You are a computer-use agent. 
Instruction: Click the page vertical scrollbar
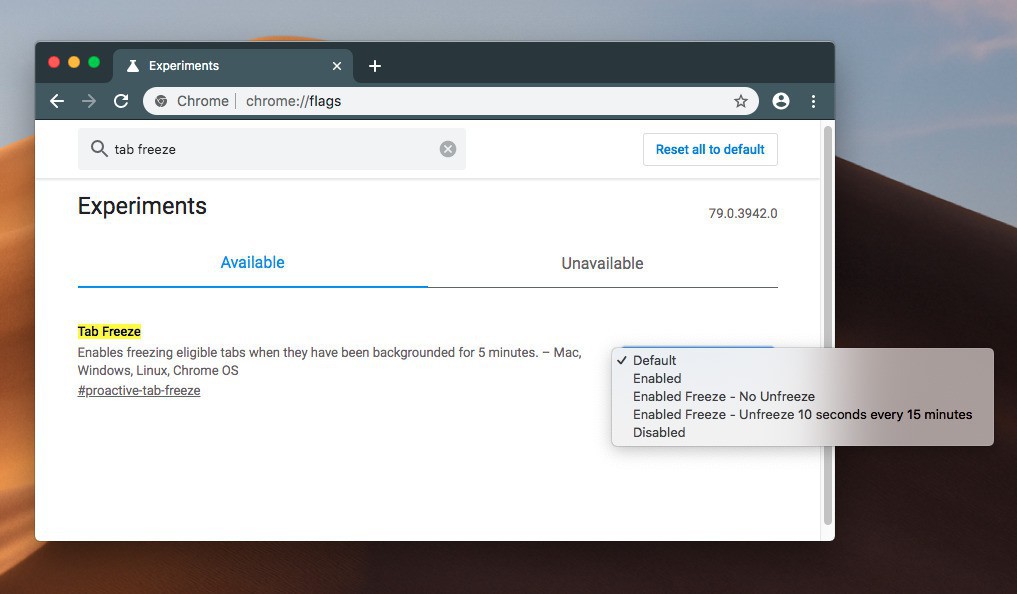[x=828, y=326]
